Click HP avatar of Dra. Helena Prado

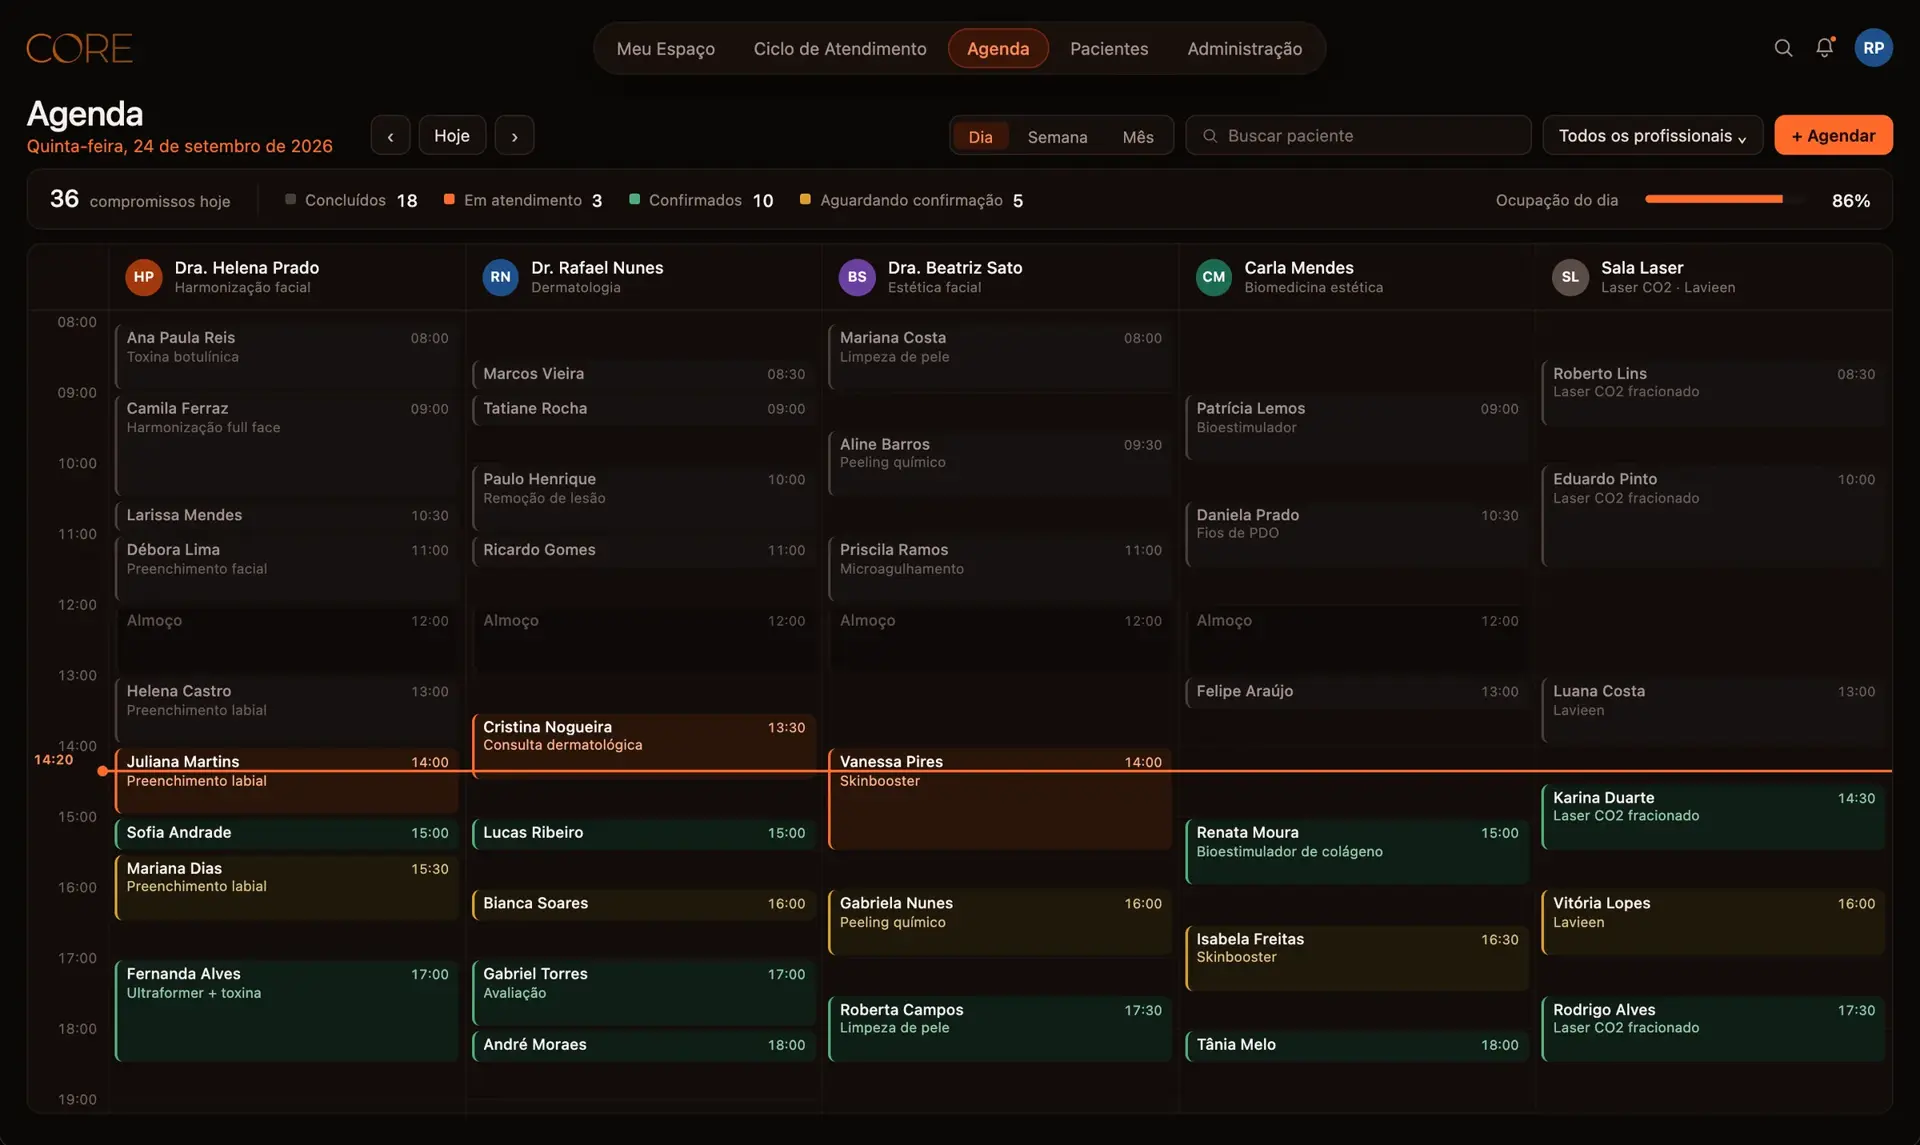[x=143, y=277]
